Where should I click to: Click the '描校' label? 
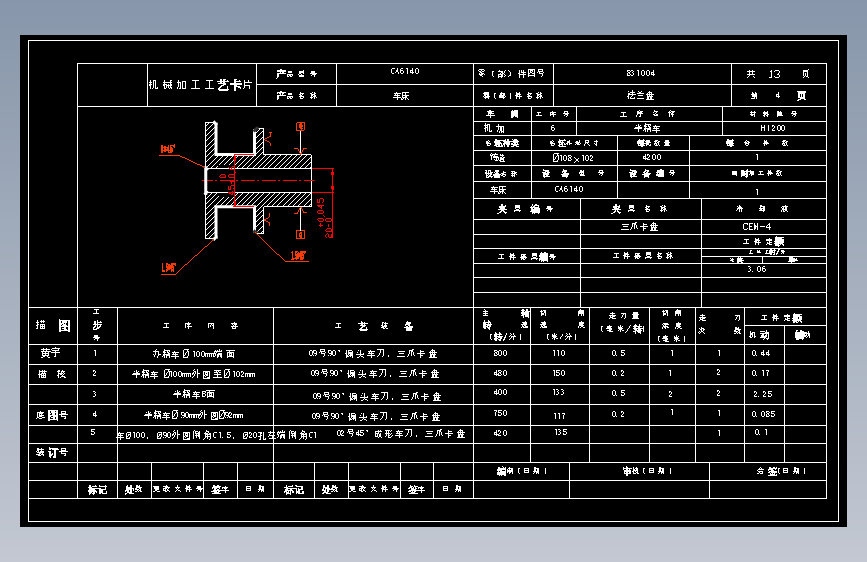[52, 374]
